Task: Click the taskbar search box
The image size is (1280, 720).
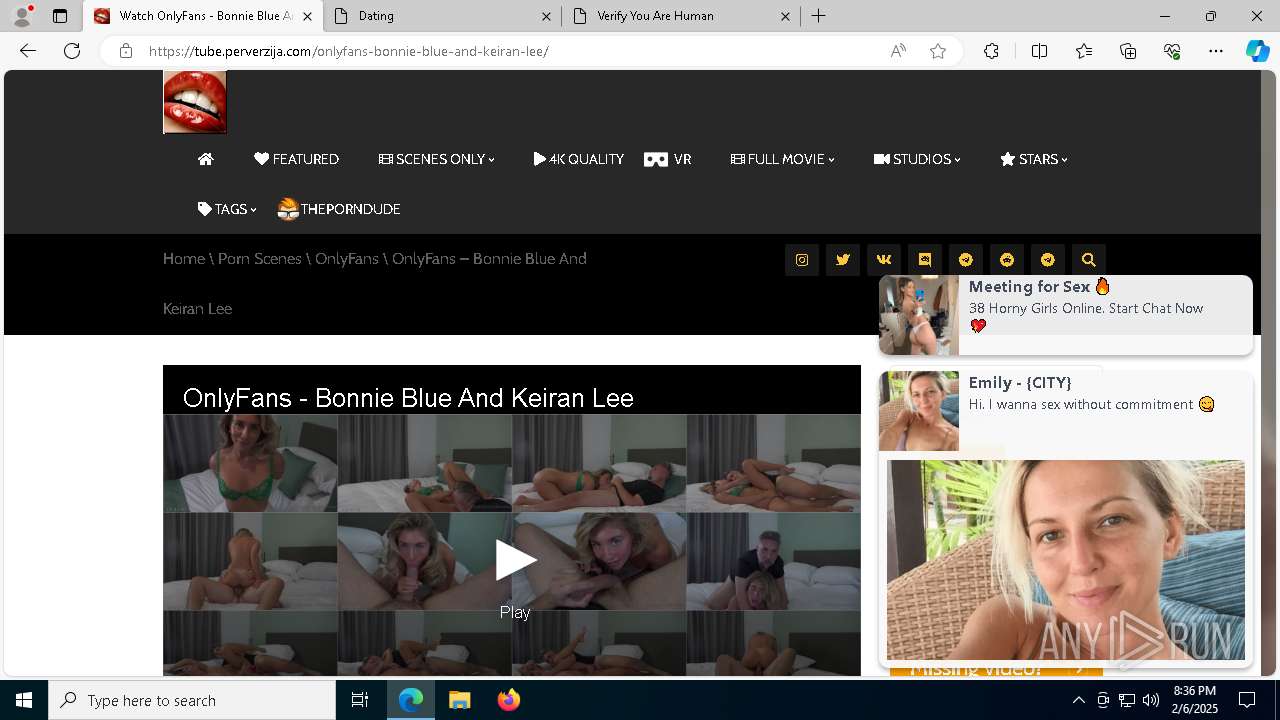Action: click(192, 700)
